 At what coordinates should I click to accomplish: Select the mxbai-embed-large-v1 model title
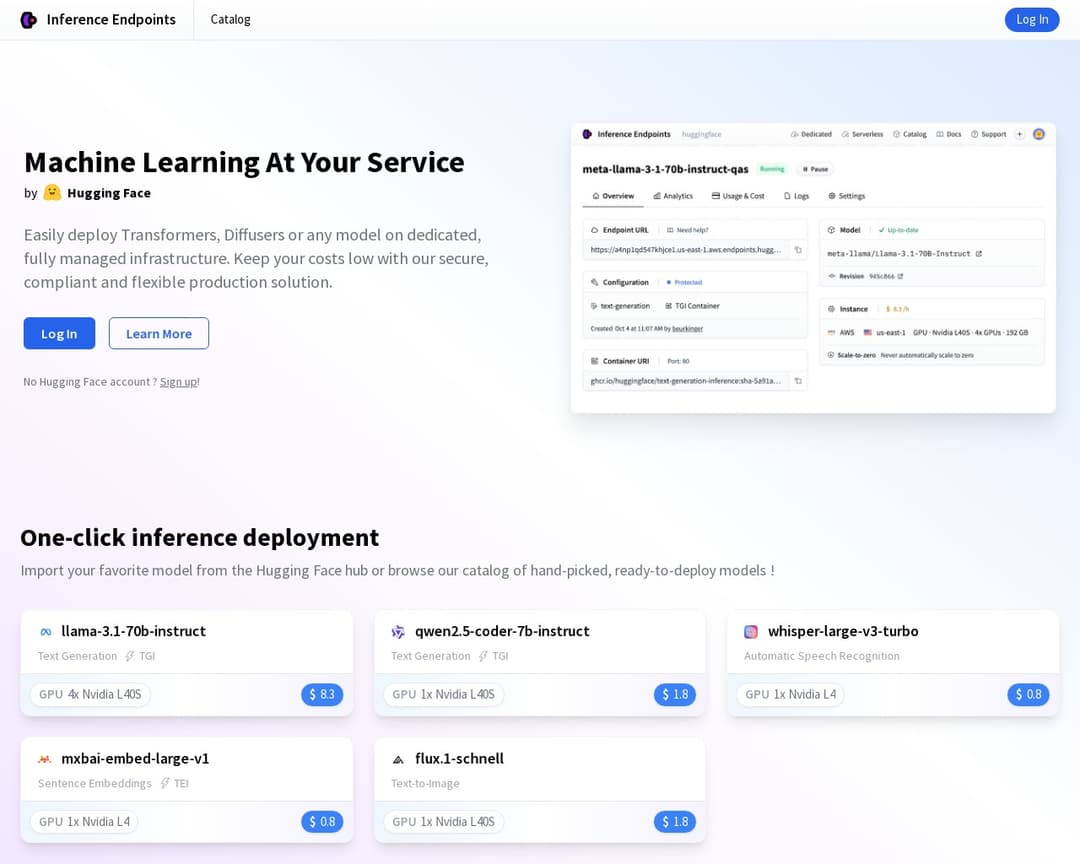pyautogui.click(x=135, y=759)
